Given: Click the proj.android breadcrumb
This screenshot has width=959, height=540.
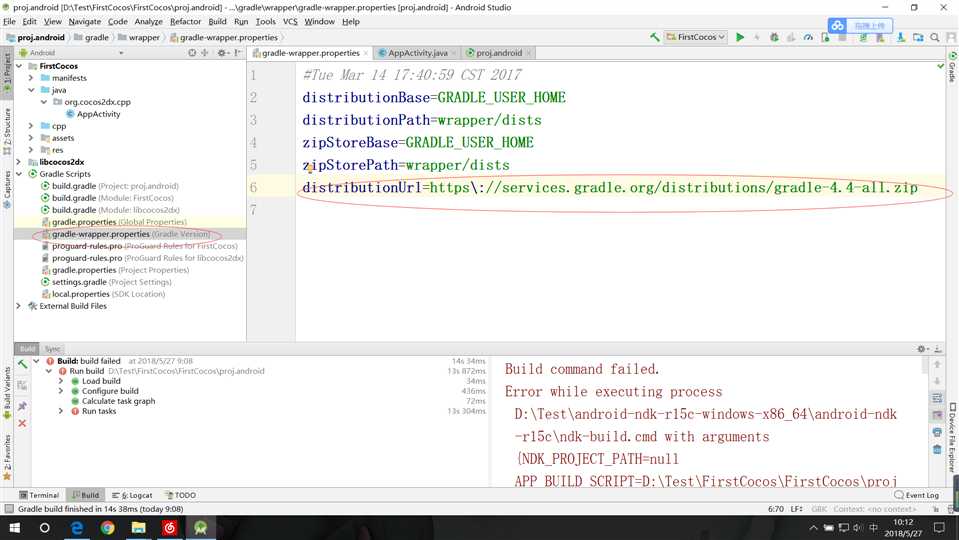Looking at the screenshot, I should 36,37.
